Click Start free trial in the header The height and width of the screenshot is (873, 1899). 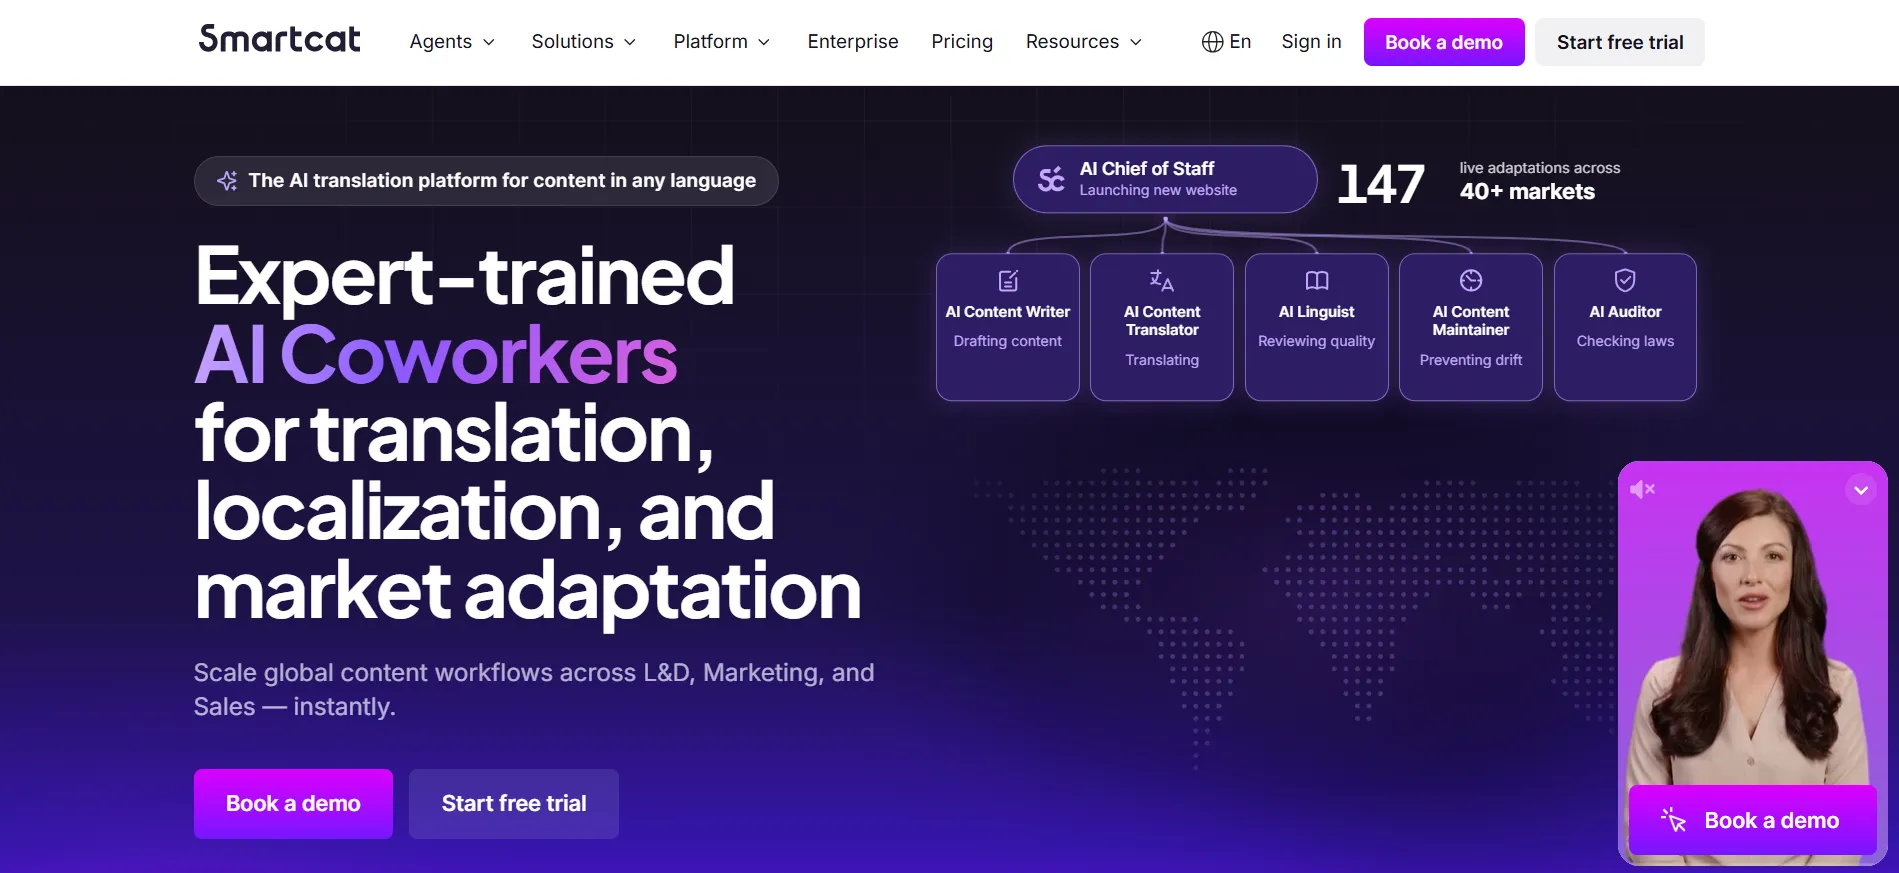pos(1620,42)
